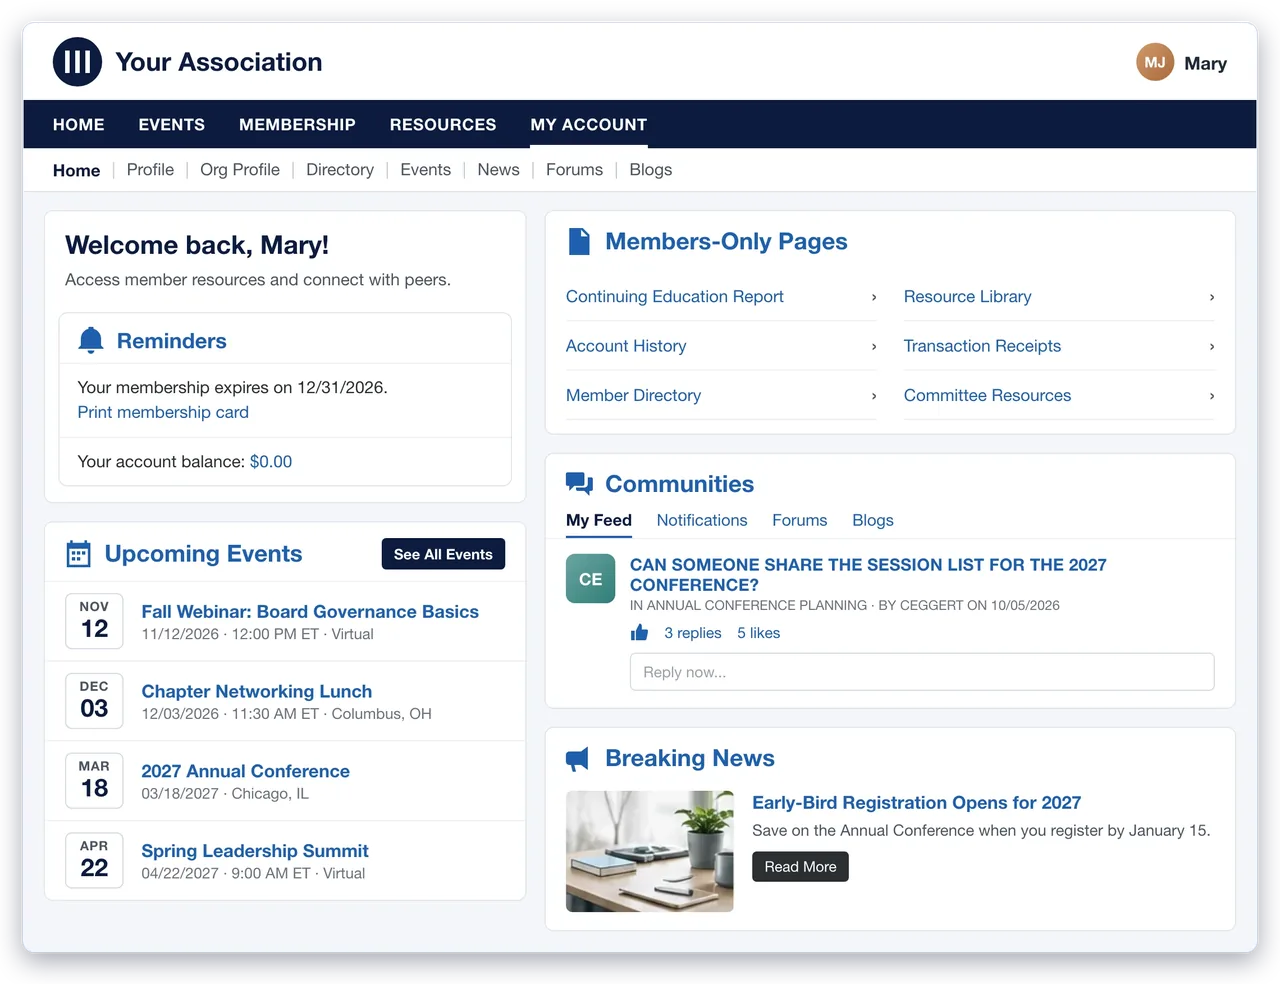Viewport: 1280px width, 984px height.
Task: Click the MAR 18 date badge
Action: (x=94, y=781)
